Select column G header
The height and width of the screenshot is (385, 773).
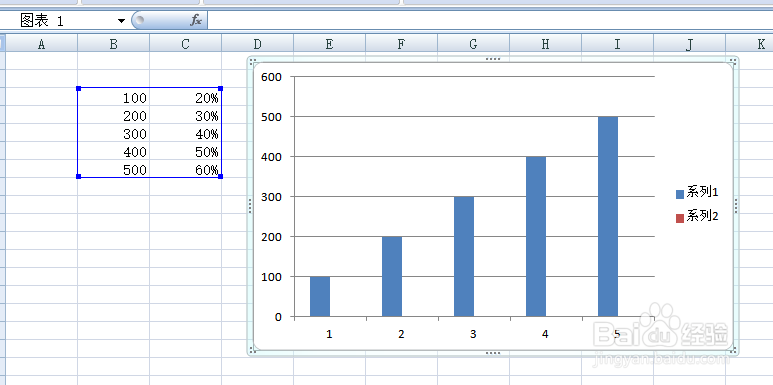pos(473,44)
